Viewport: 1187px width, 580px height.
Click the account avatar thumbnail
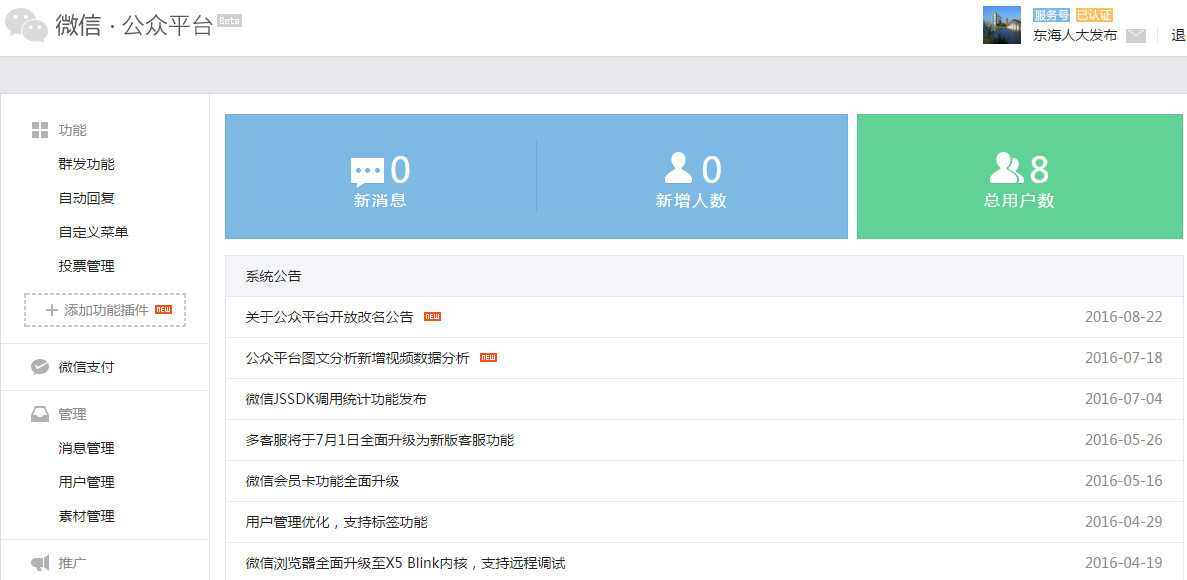(1002, 25)
